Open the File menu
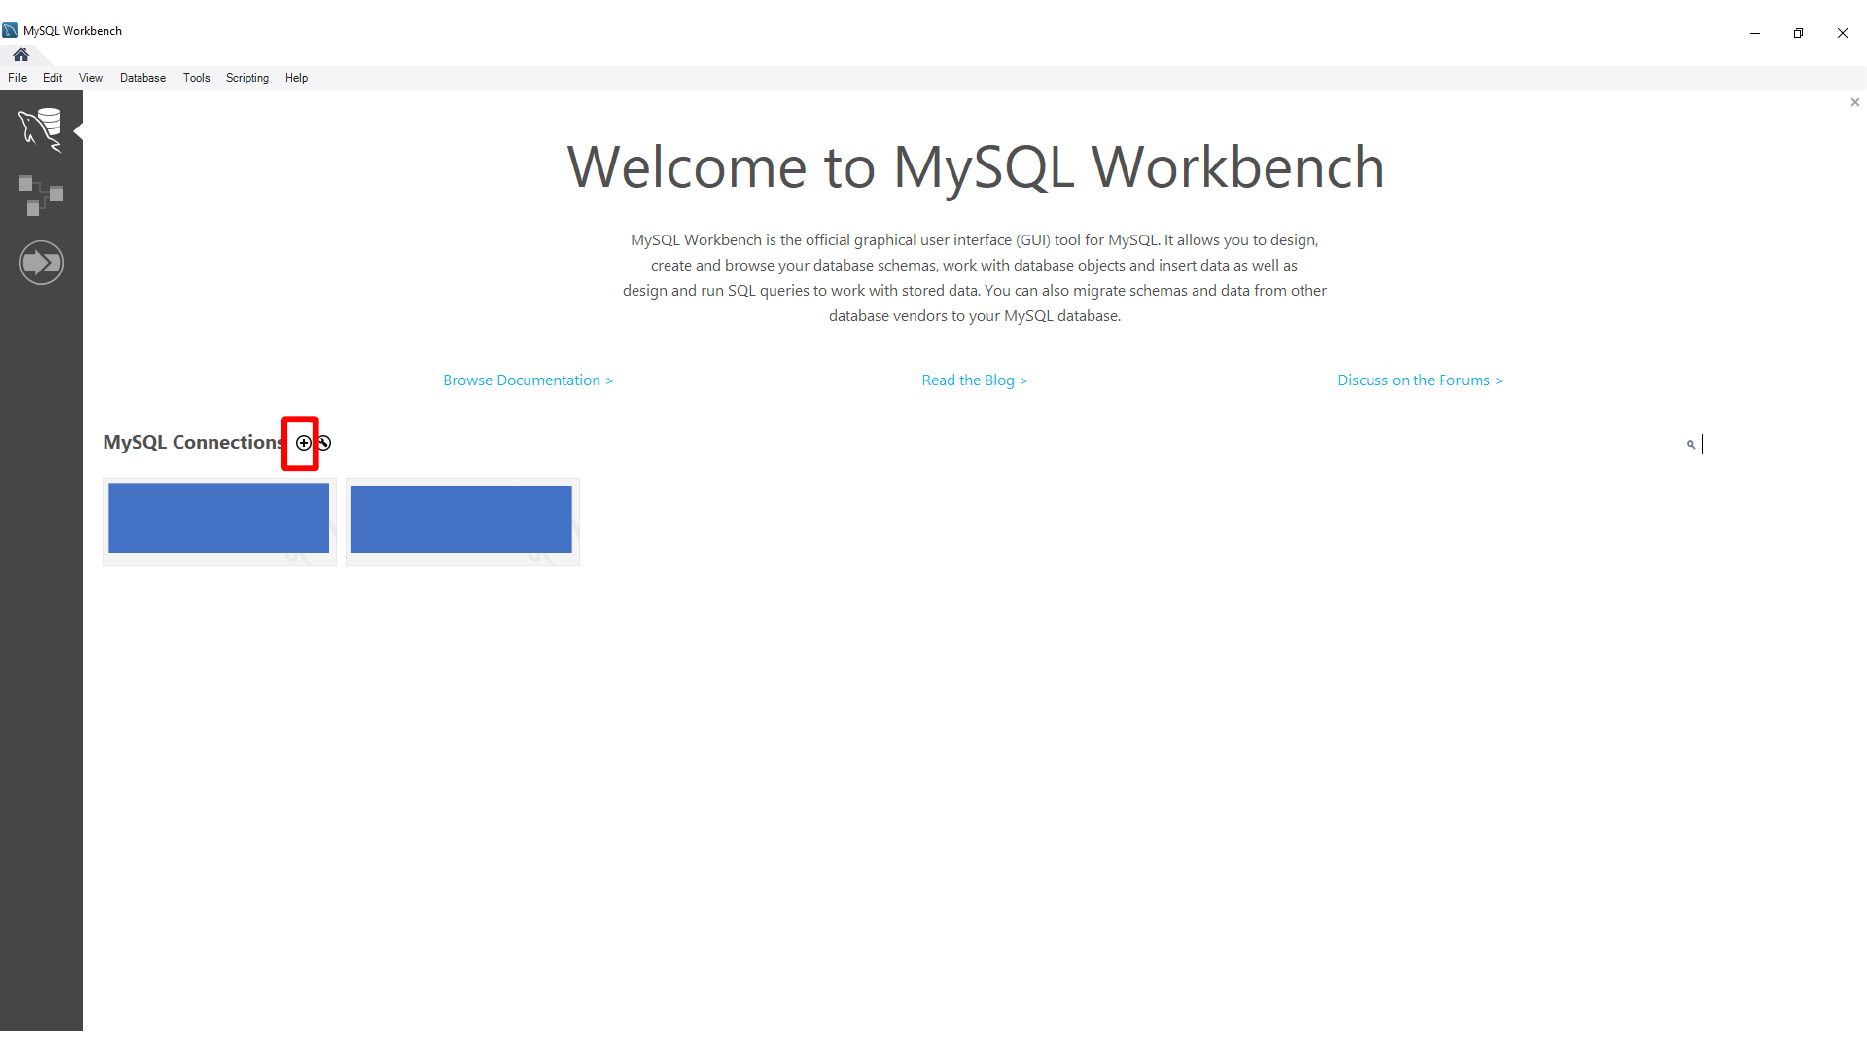The image size is (1867, 1050). click(18, 78)
